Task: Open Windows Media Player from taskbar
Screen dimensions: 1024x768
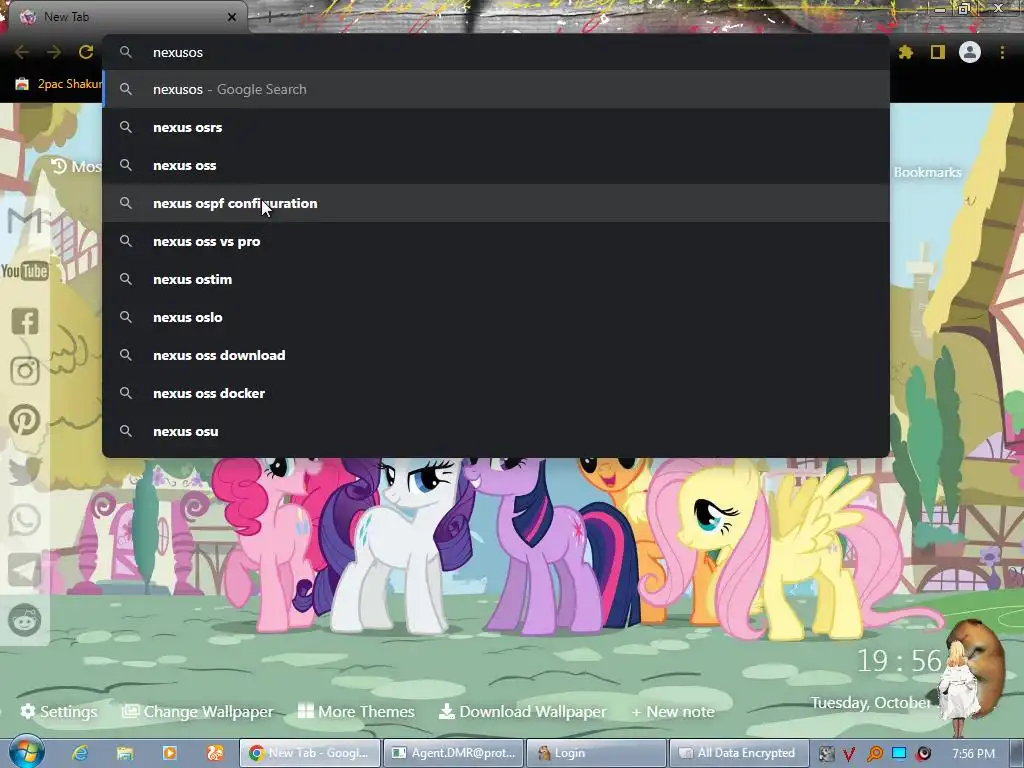Action: [x=170, y=753]
